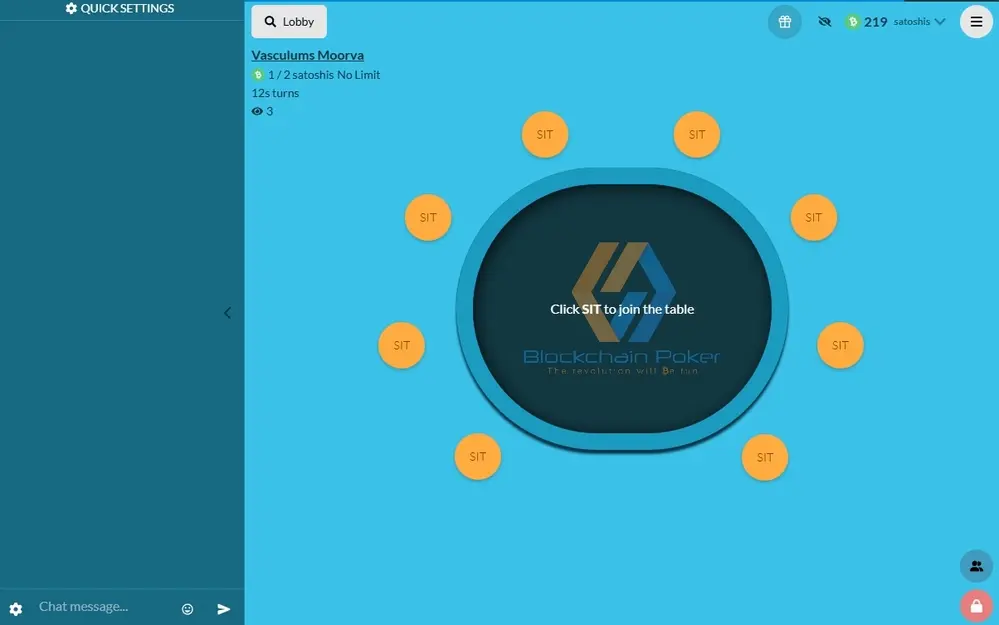This screenshot has width=999, height=625.
Task: Expand the satoshis currency dropdown
Action: (x=919, y=22)
